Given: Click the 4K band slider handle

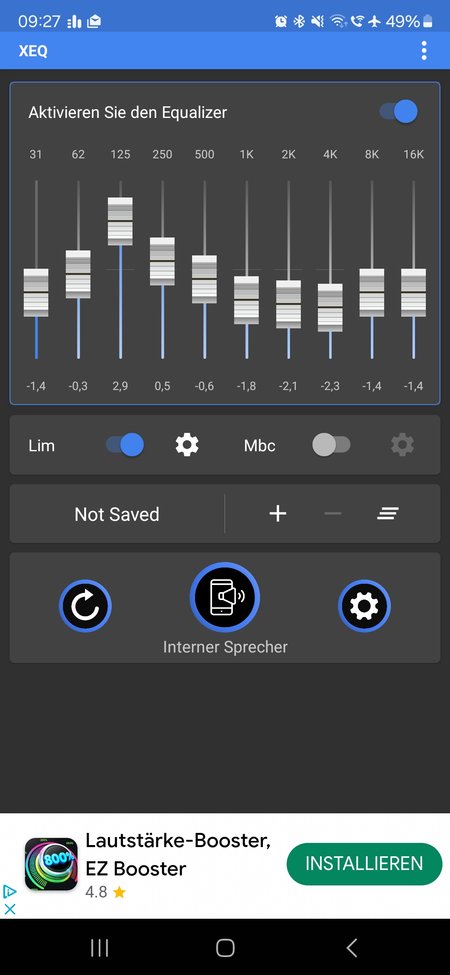Looking at the screenshot, I should tap(330, 308).
